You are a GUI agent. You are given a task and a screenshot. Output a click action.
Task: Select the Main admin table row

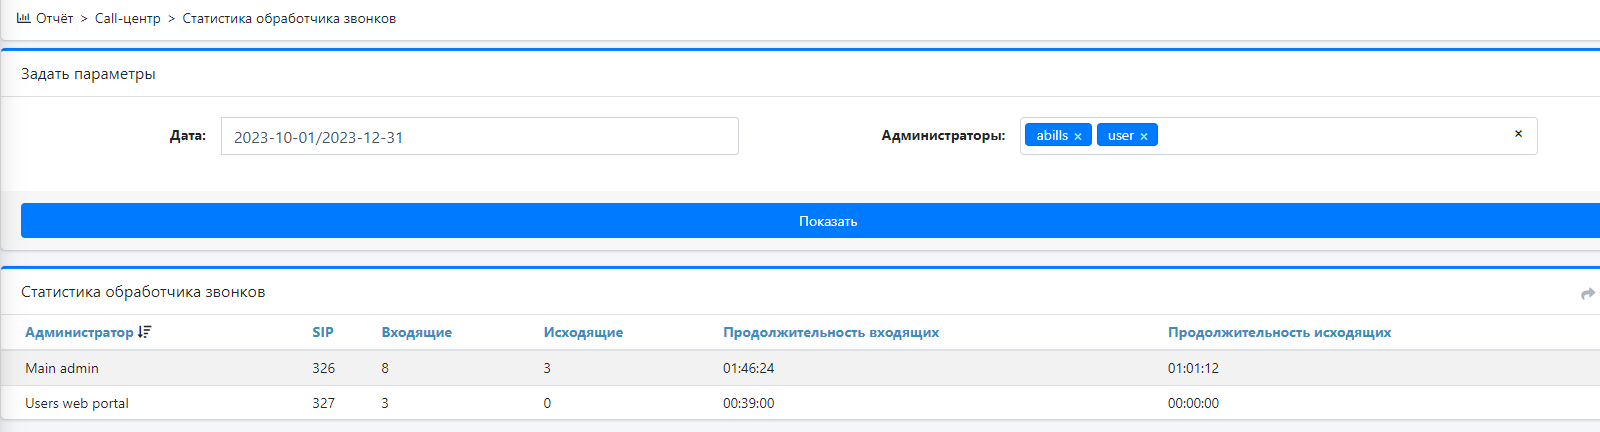62,368
